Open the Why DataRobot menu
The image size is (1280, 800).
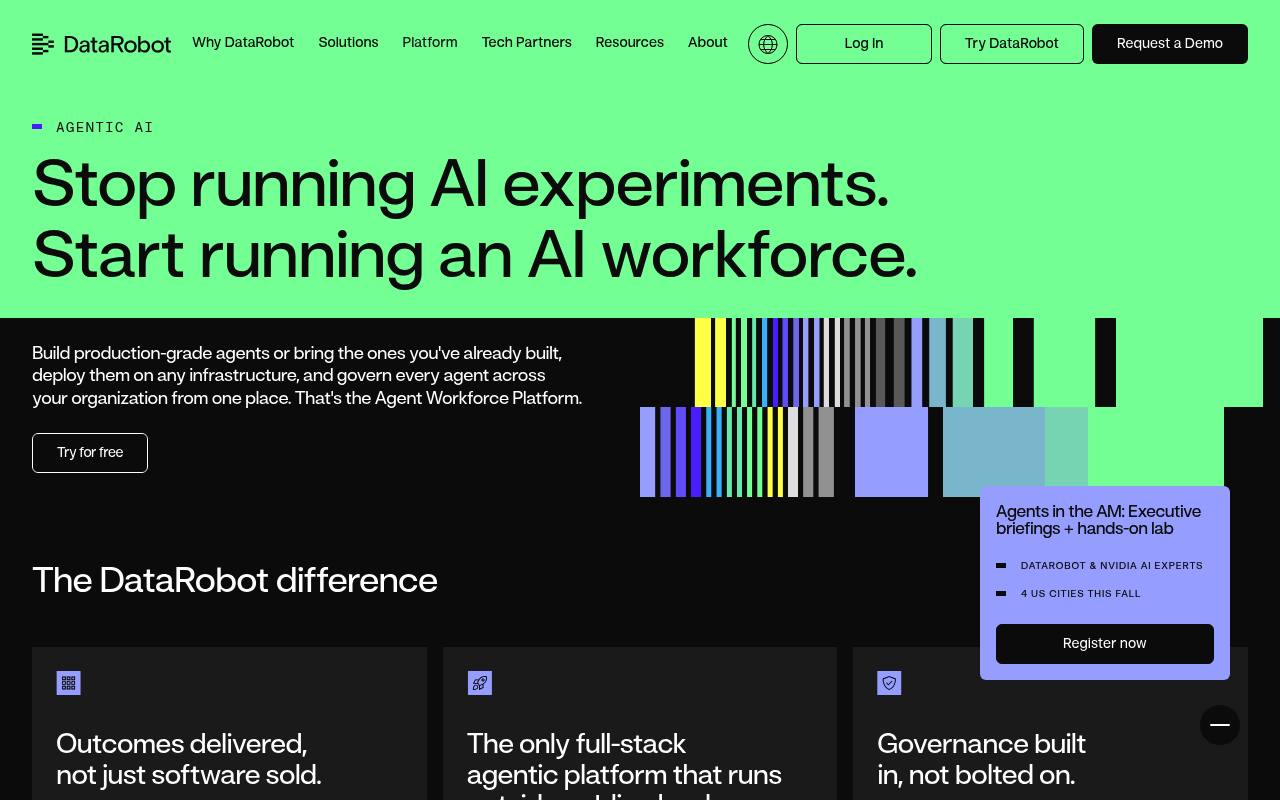tap(243, 43)
